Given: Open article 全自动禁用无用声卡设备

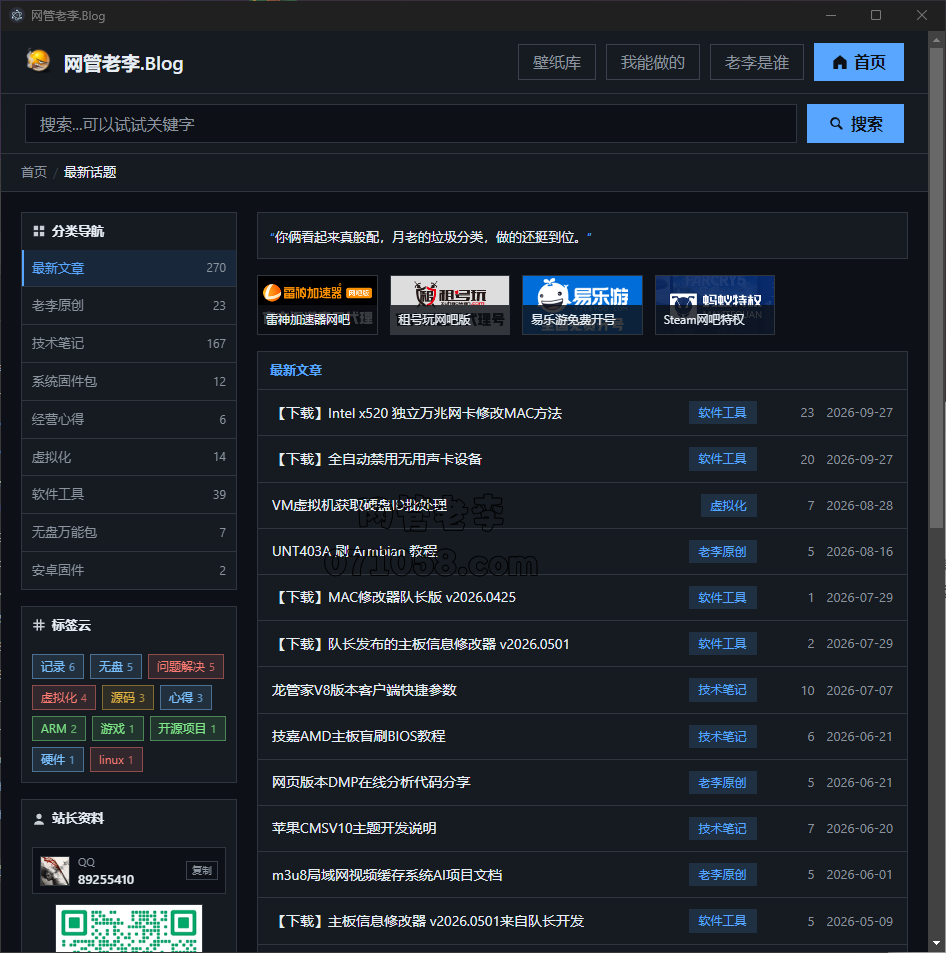Looking at the screenshot, I should (x=377, y=459).
